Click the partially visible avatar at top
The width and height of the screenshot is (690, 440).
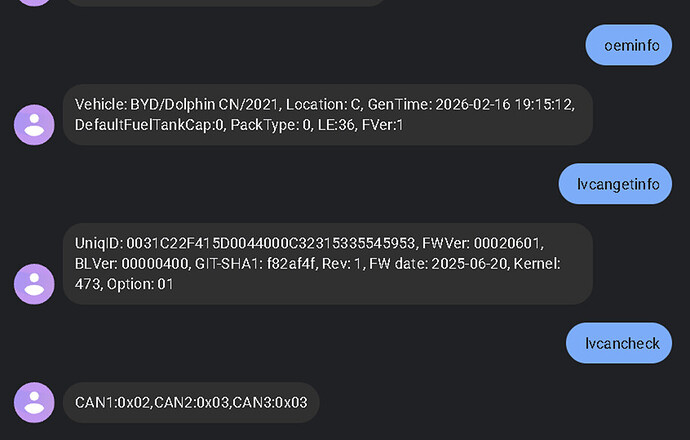[34, 2]
